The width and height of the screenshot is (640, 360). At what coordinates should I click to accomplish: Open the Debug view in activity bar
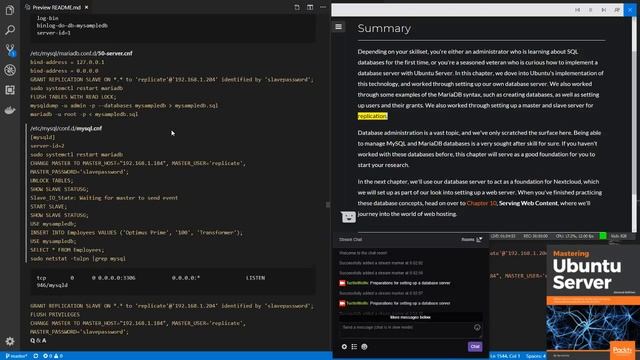(10, 70)
